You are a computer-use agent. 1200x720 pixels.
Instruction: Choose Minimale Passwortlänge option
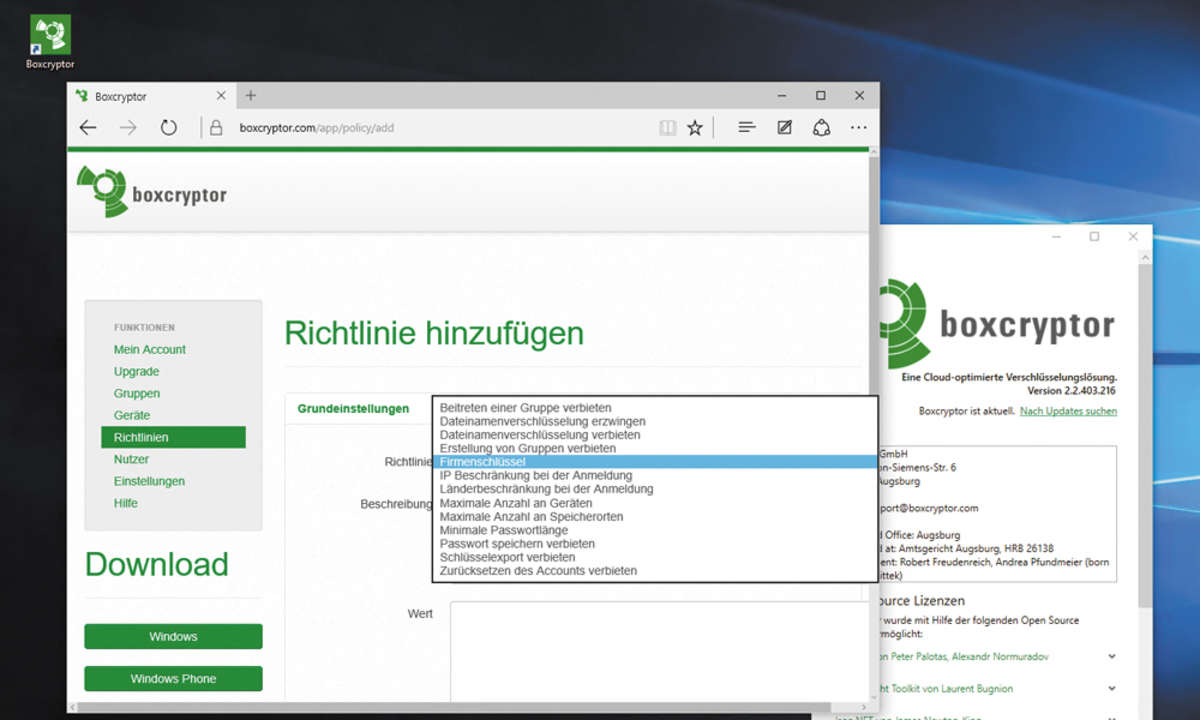click(655, 530)
